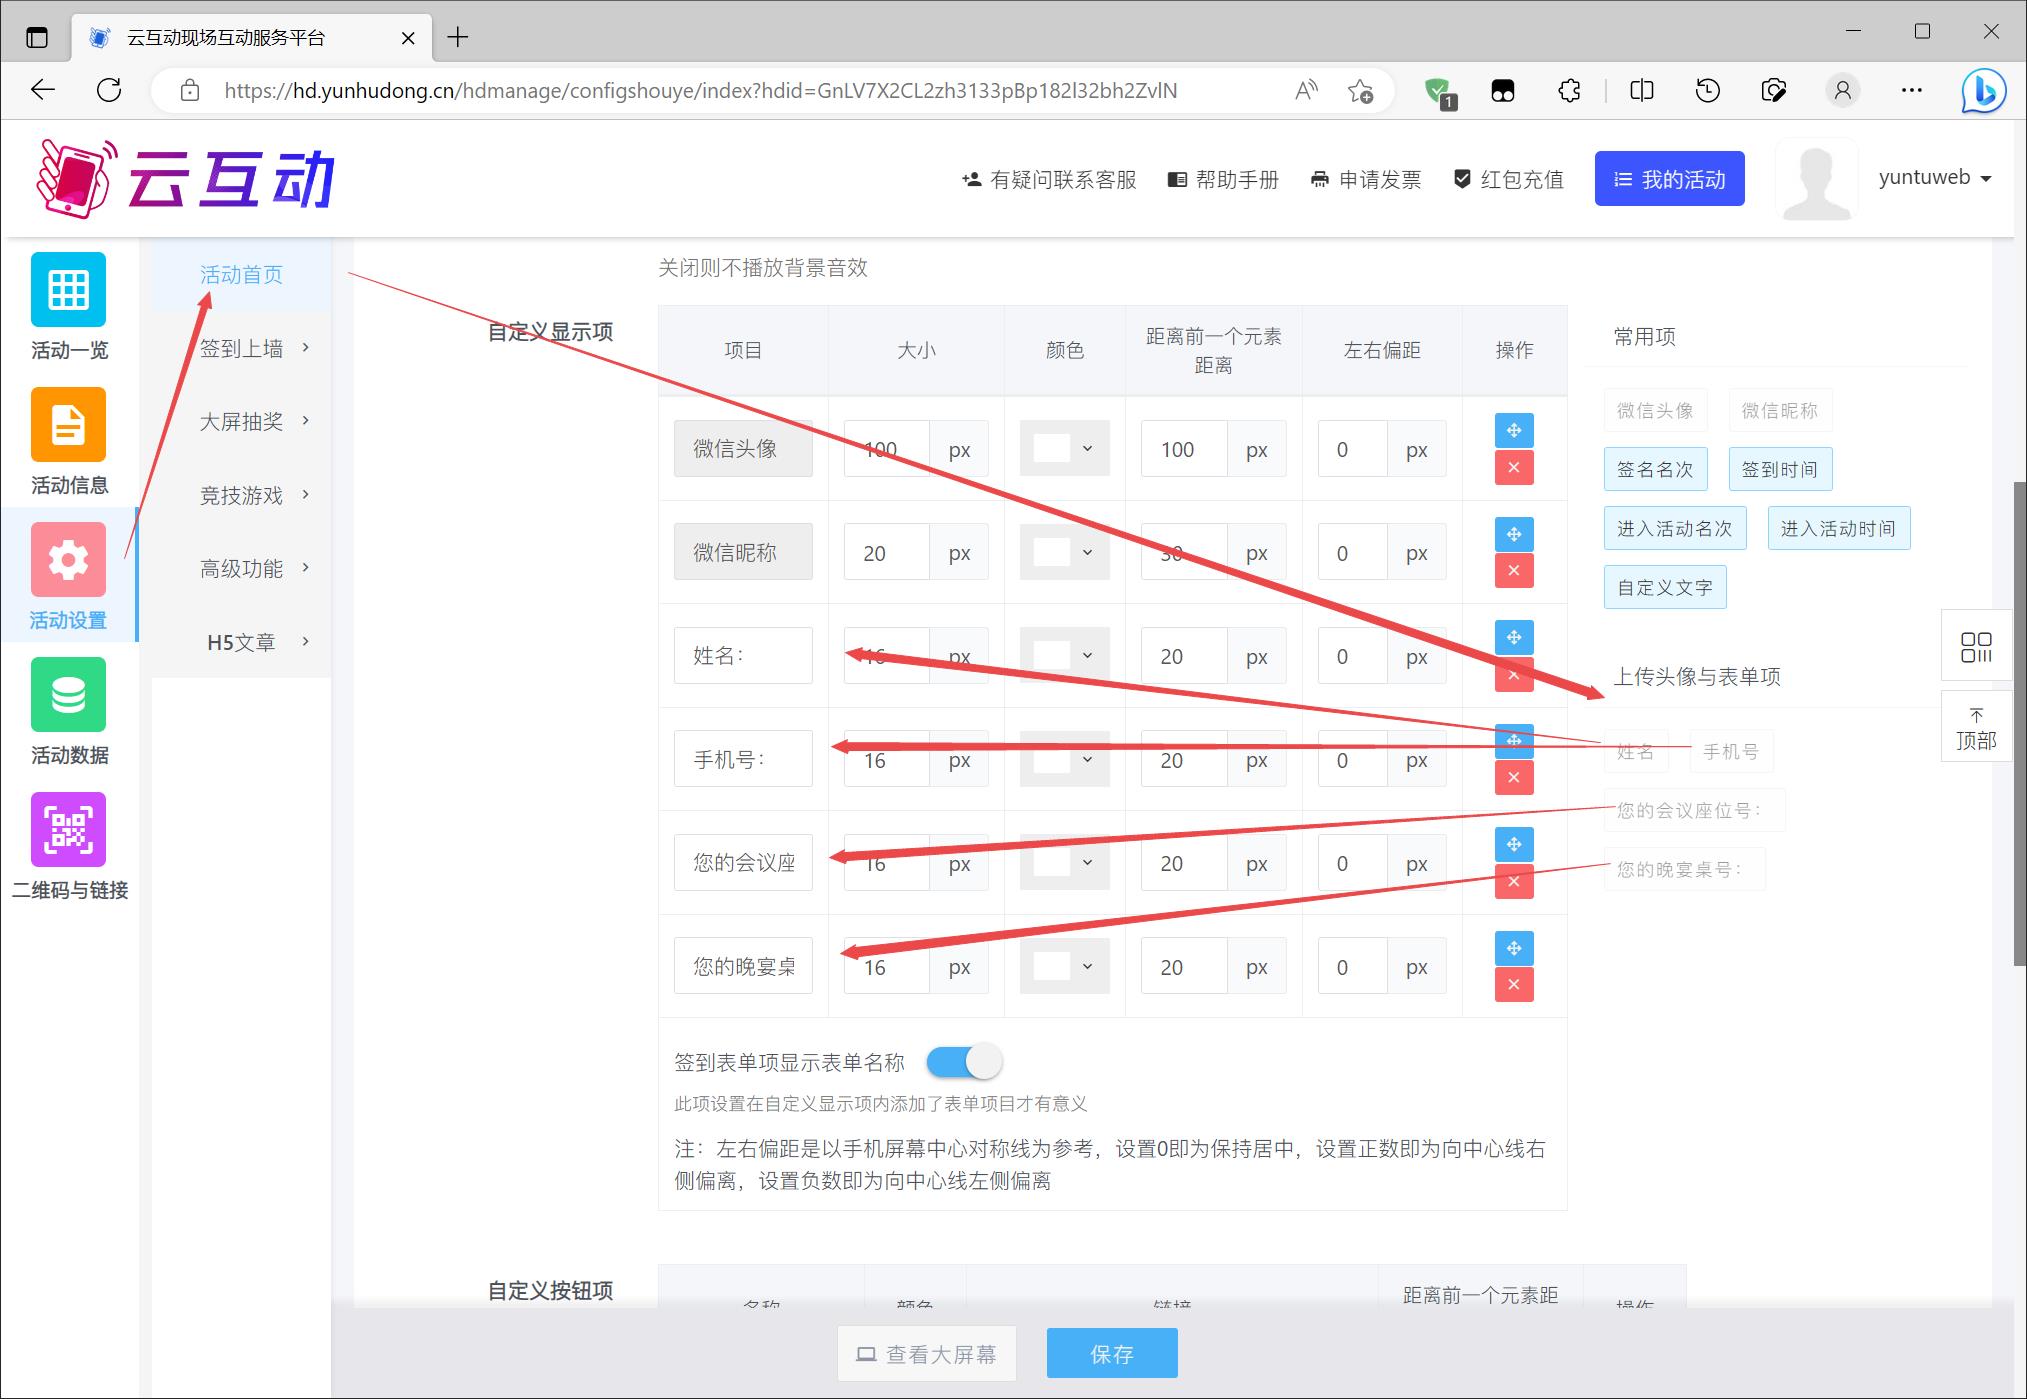This screenshot has height=1399, width=2027.
Task: Jump to the top with 顶部 button
Action: pyautogui.click(x=1975, y=728)
